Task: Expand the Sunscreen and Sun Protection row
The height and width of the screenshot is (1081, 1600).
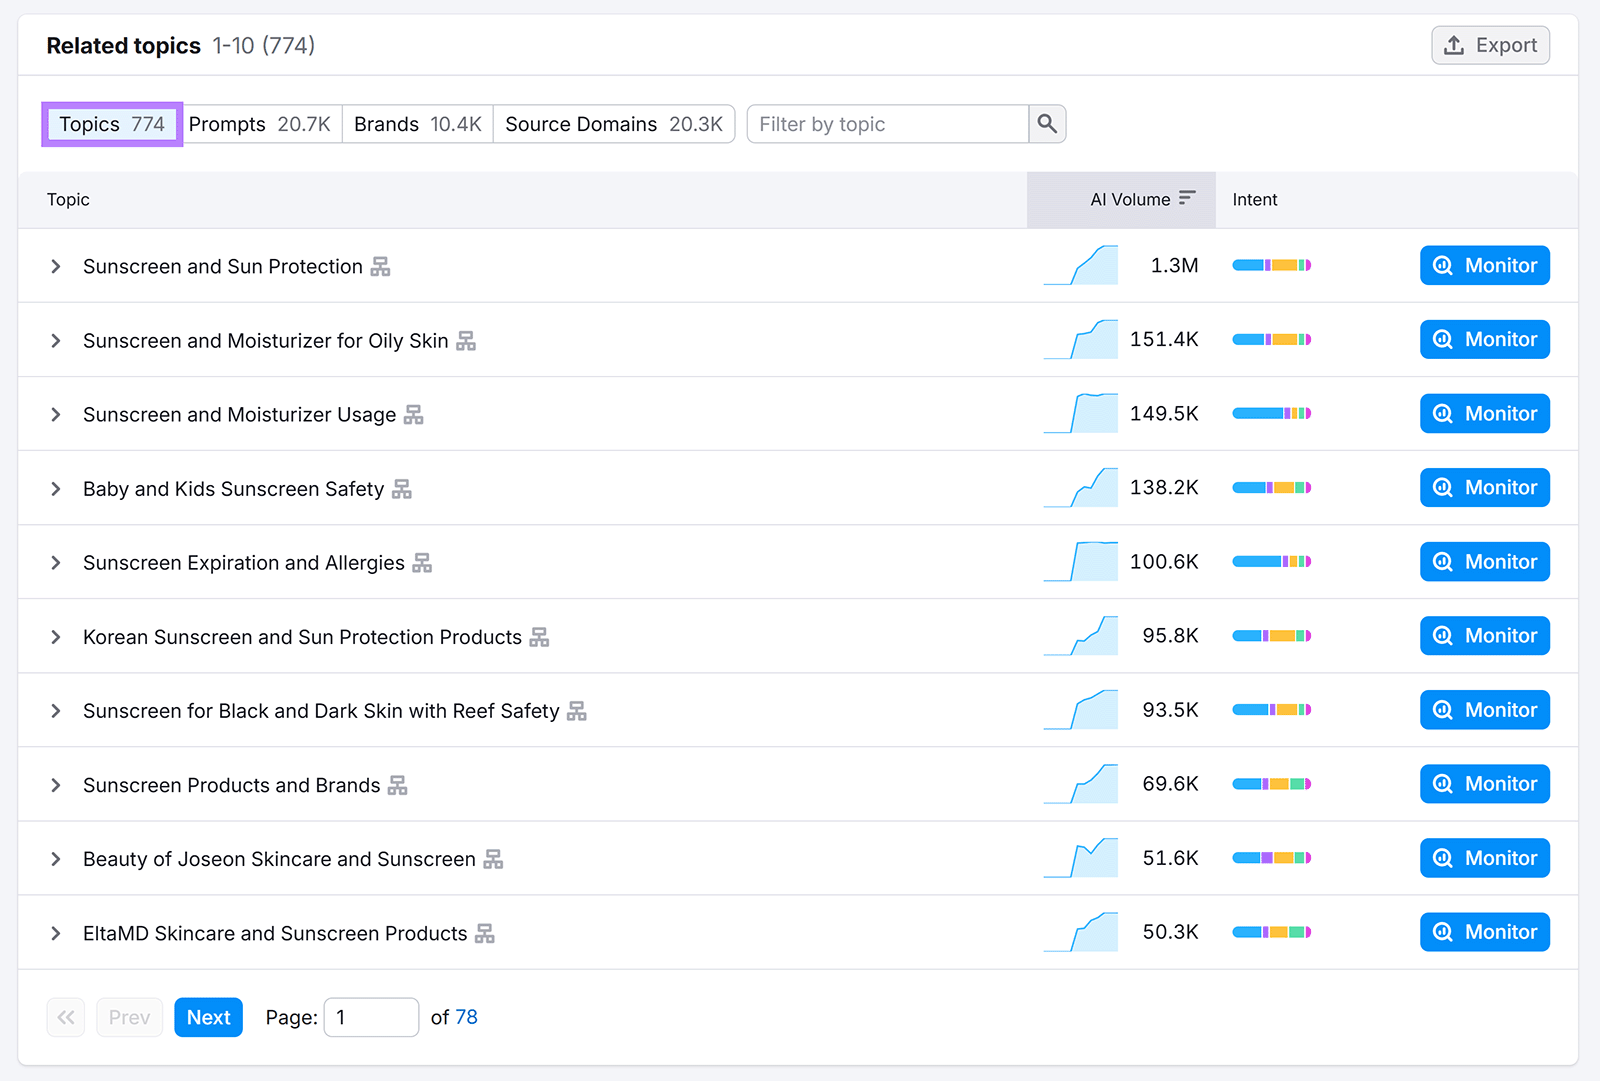Action: pyautogui.click(x=55, y=266)
